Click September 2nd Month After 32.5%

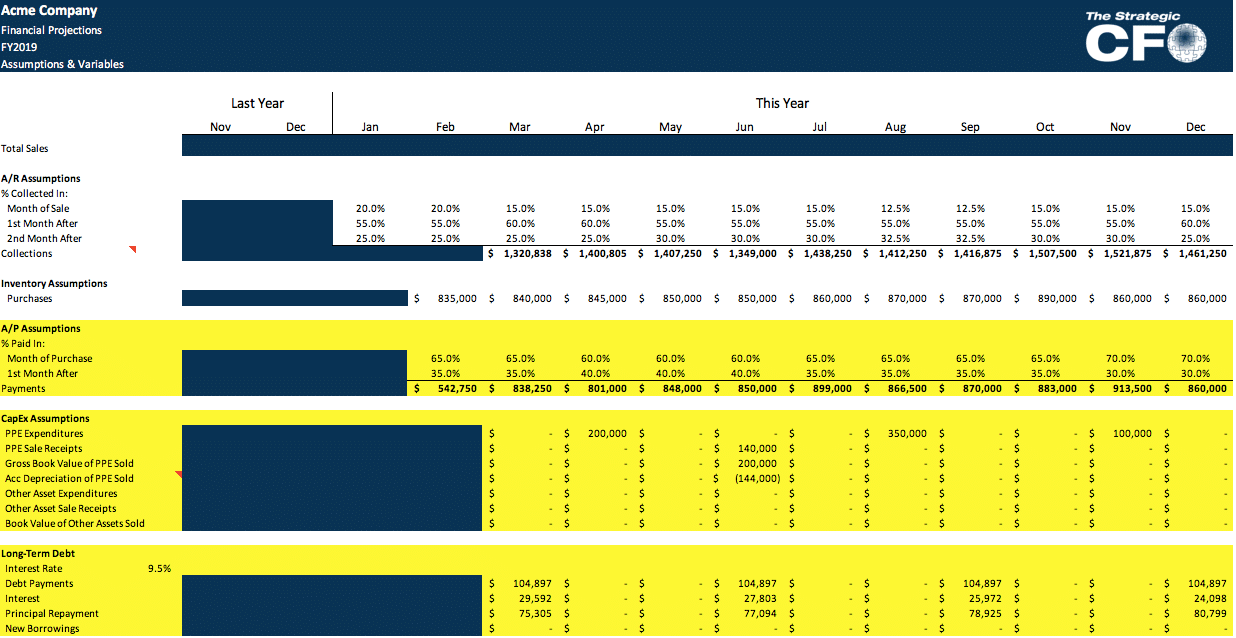[970, 238]
